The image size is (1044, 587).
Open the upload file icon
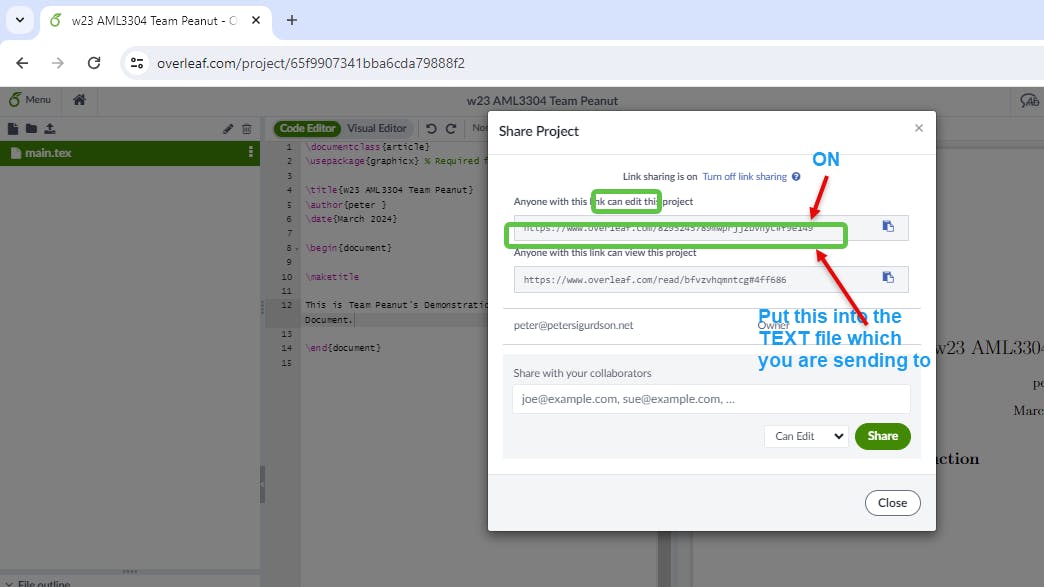(x=50, y=128)
